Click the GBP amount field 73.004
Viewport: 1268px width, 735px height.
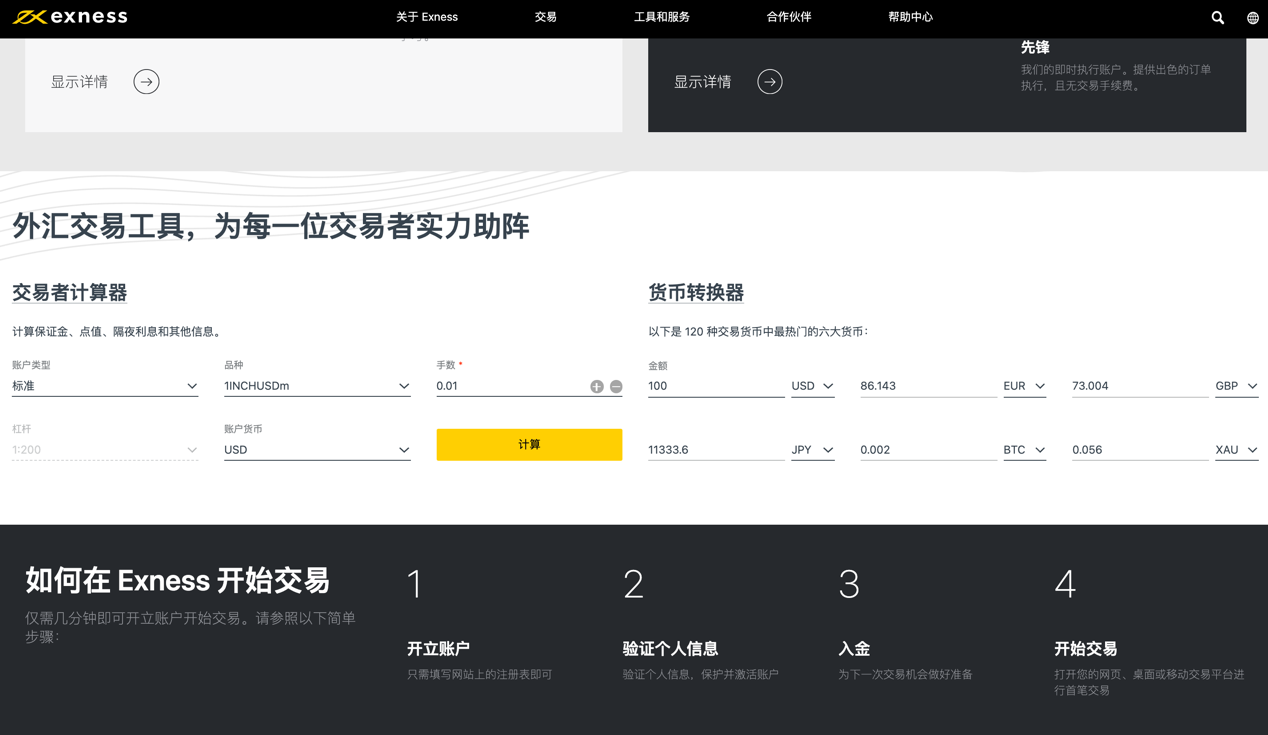coord(1140,386)
